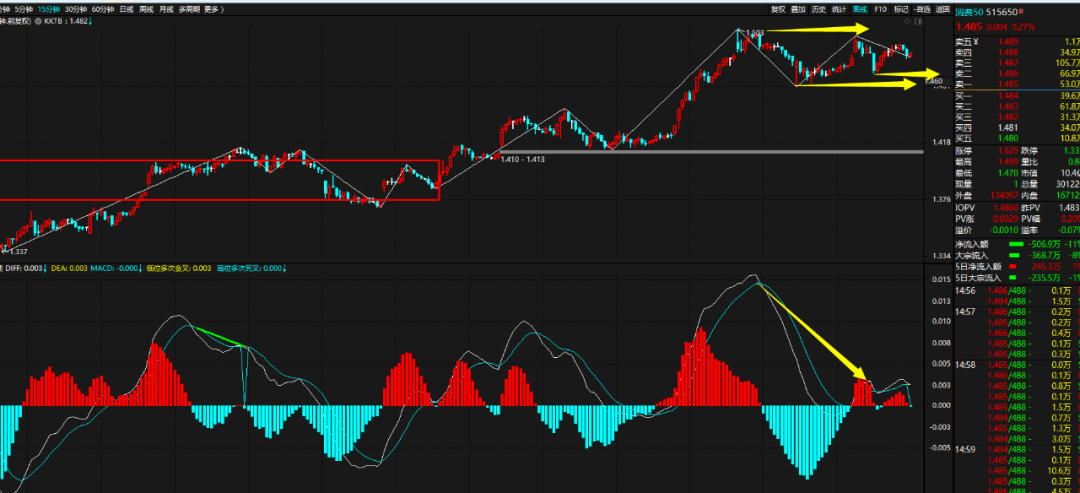
Task: Toggle the -自选 watchlist button
Action: click(922, 10)
